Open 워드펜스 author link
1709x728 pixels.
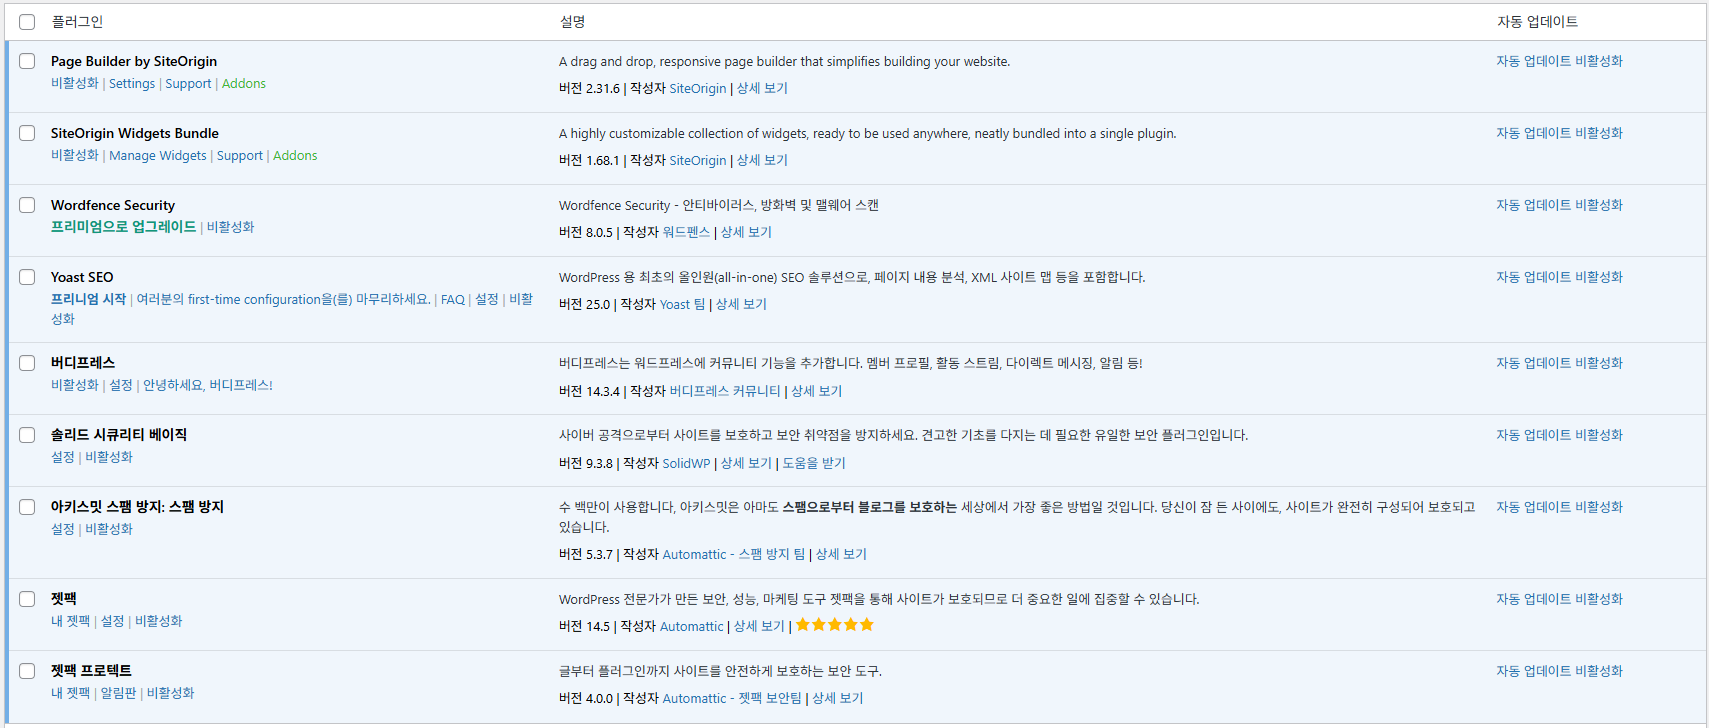click(x=686, y=232)
